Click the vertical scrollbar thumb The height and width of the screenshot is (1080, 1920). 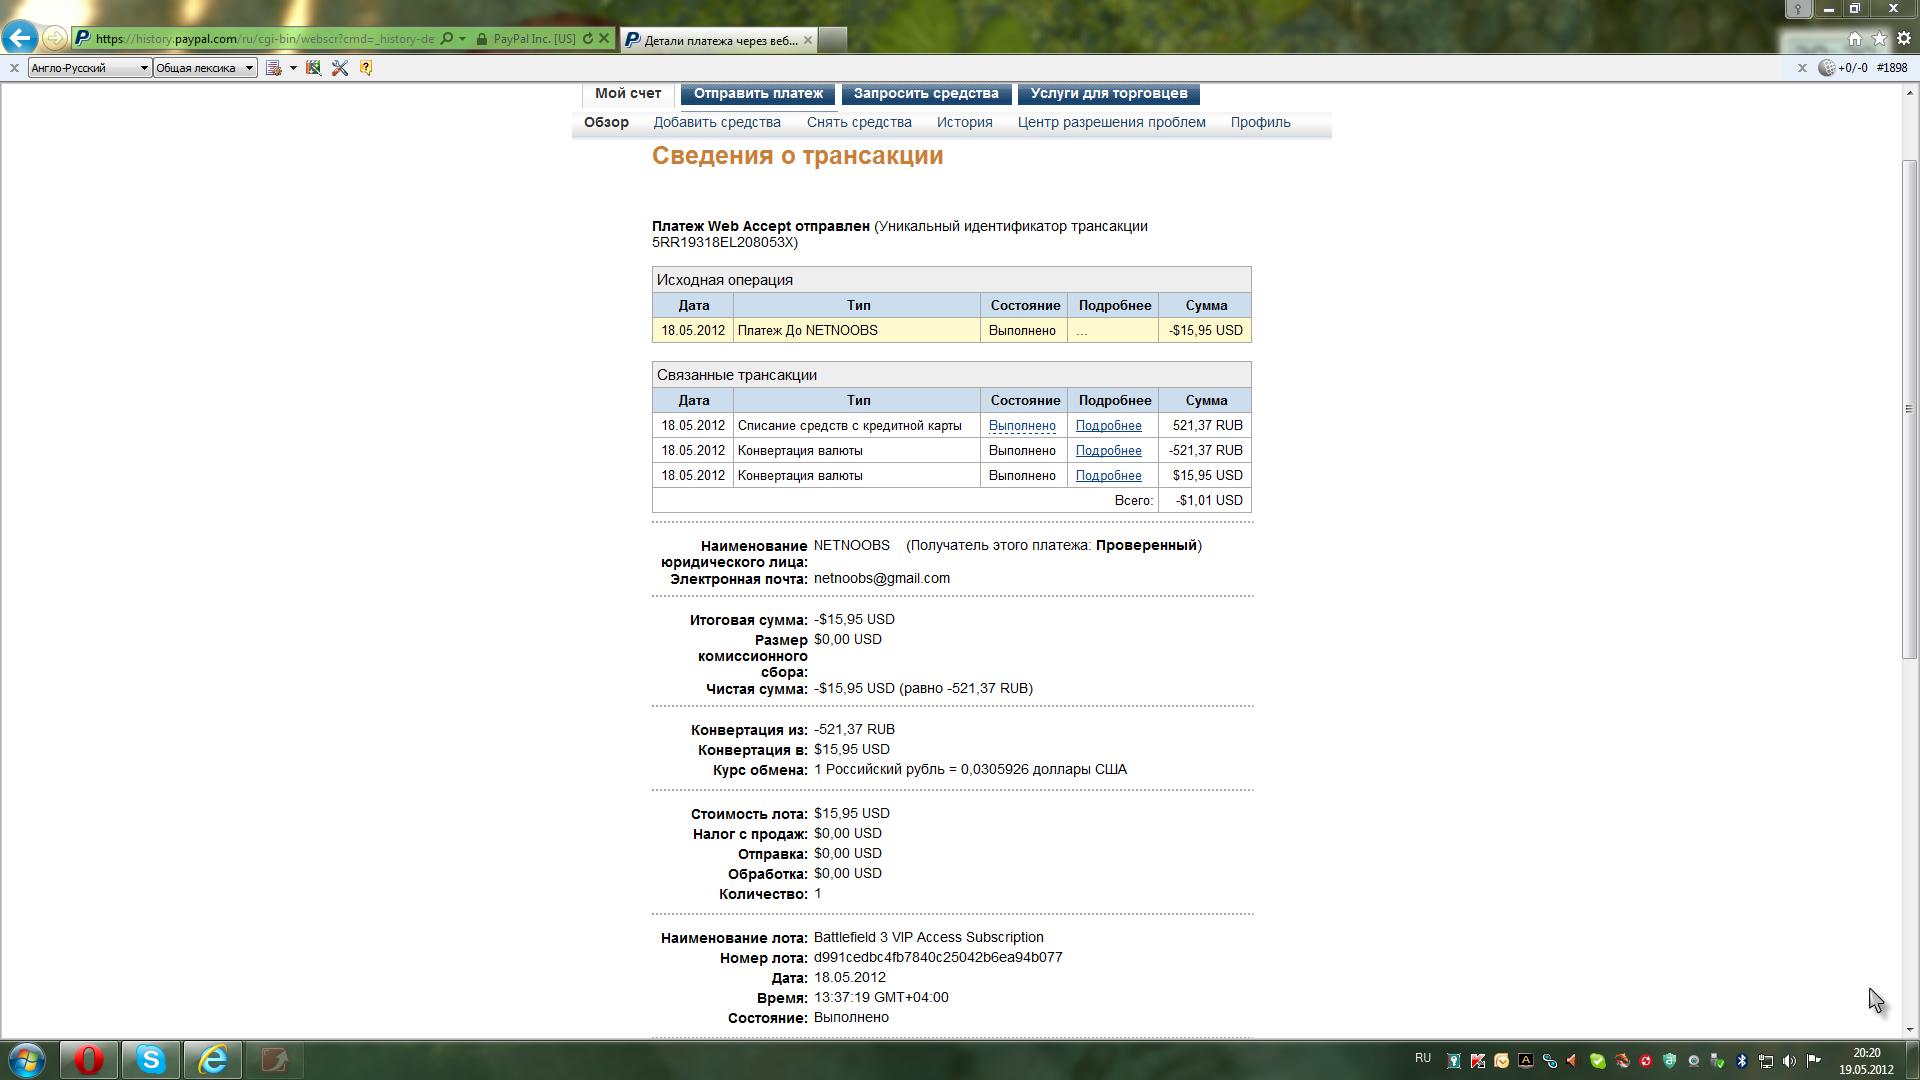[x=1909, y=408]
